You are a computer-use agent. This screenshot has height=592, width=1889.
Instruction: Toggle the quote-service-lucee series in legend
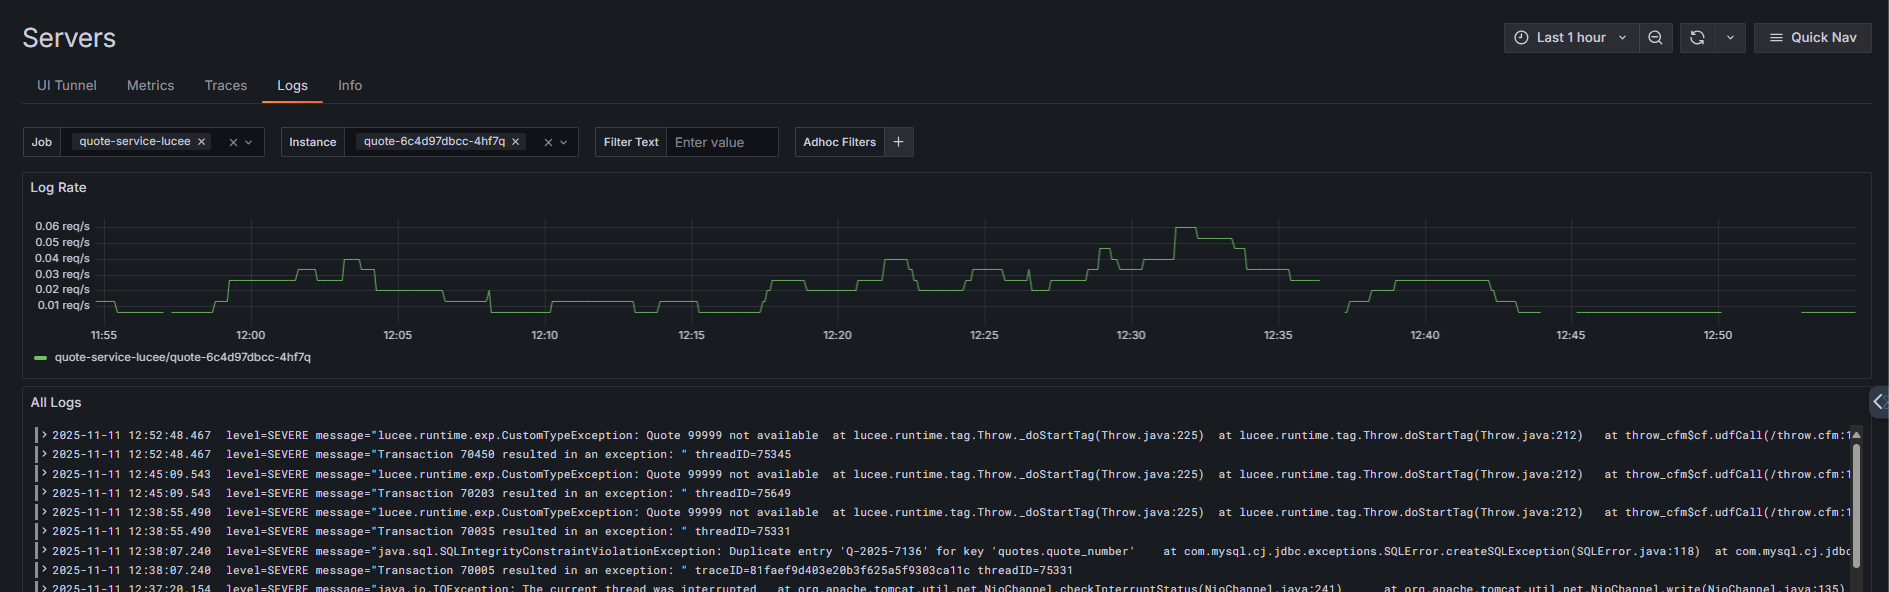(x=182, y=357)
